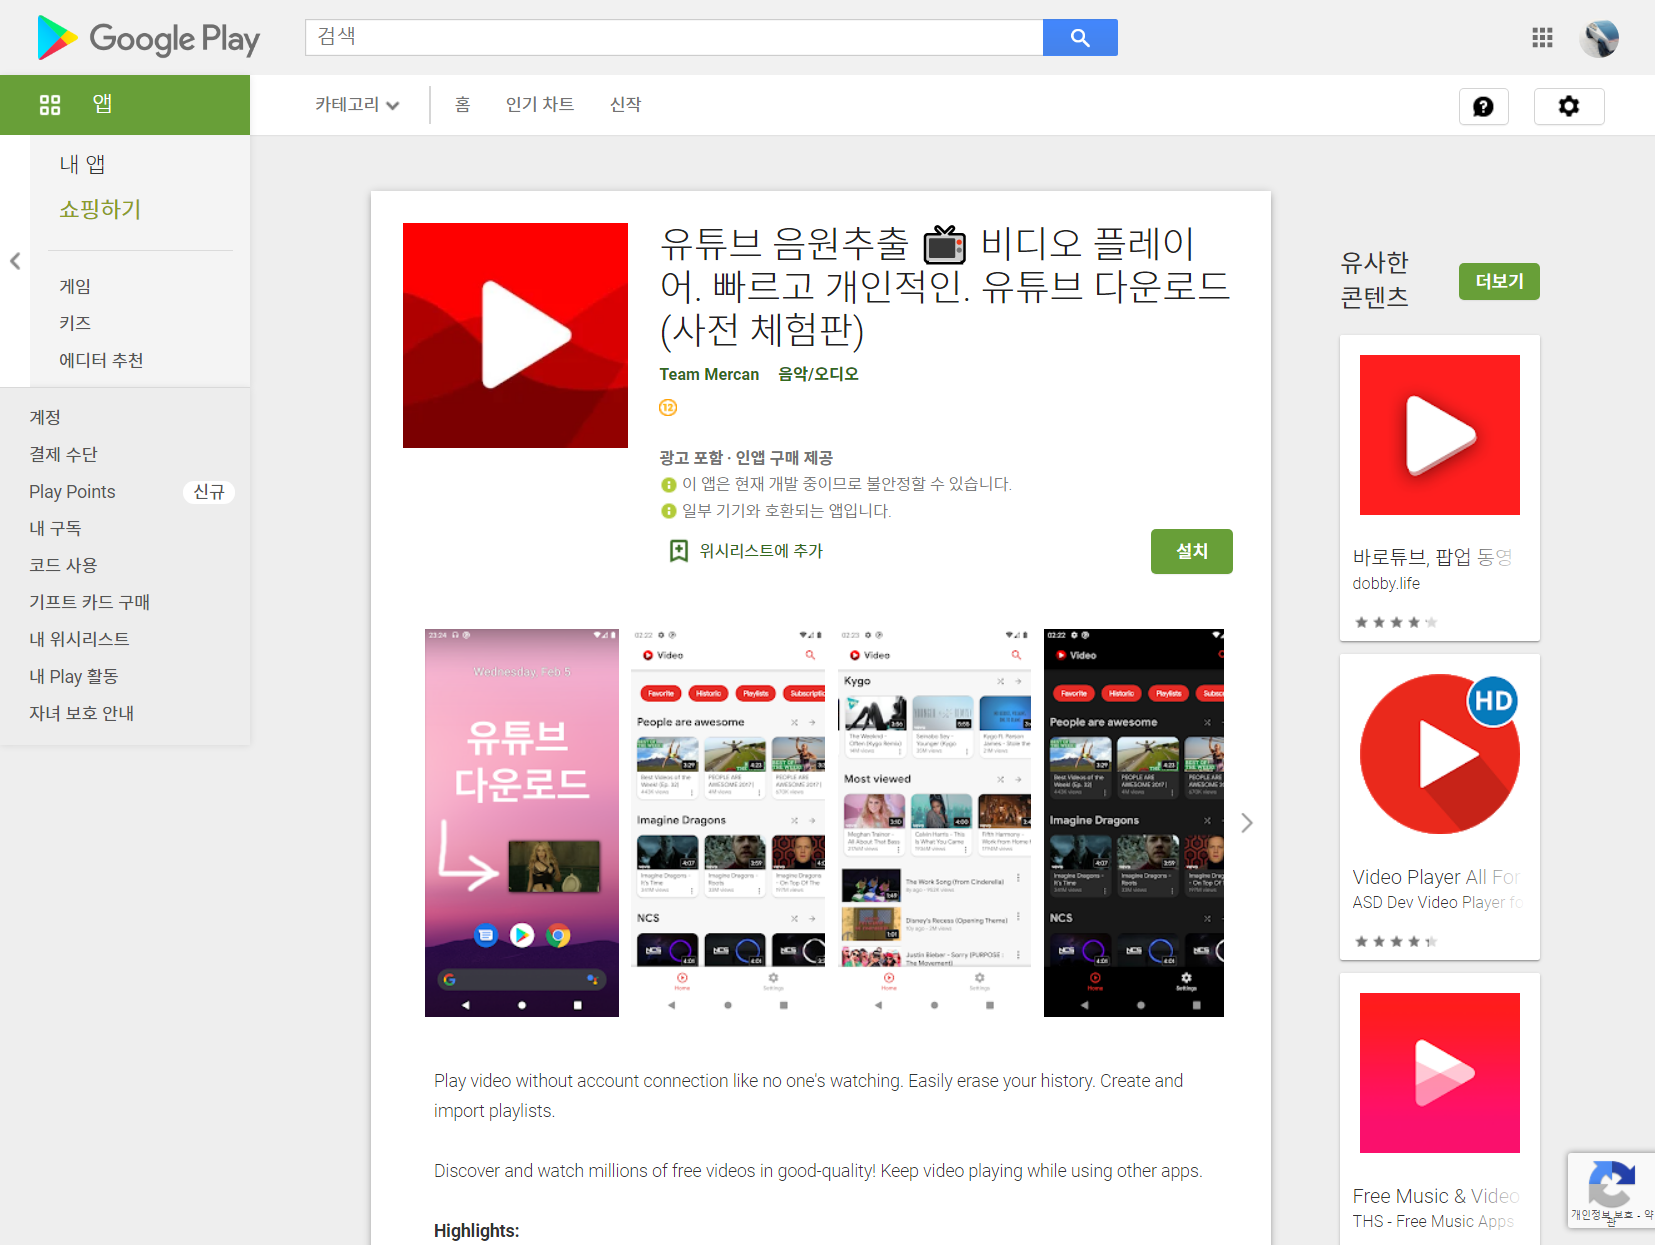Screen dimensions: 1655x1245
Task: Click the 위시리스트에 추가 text
Action: [761, 551]
